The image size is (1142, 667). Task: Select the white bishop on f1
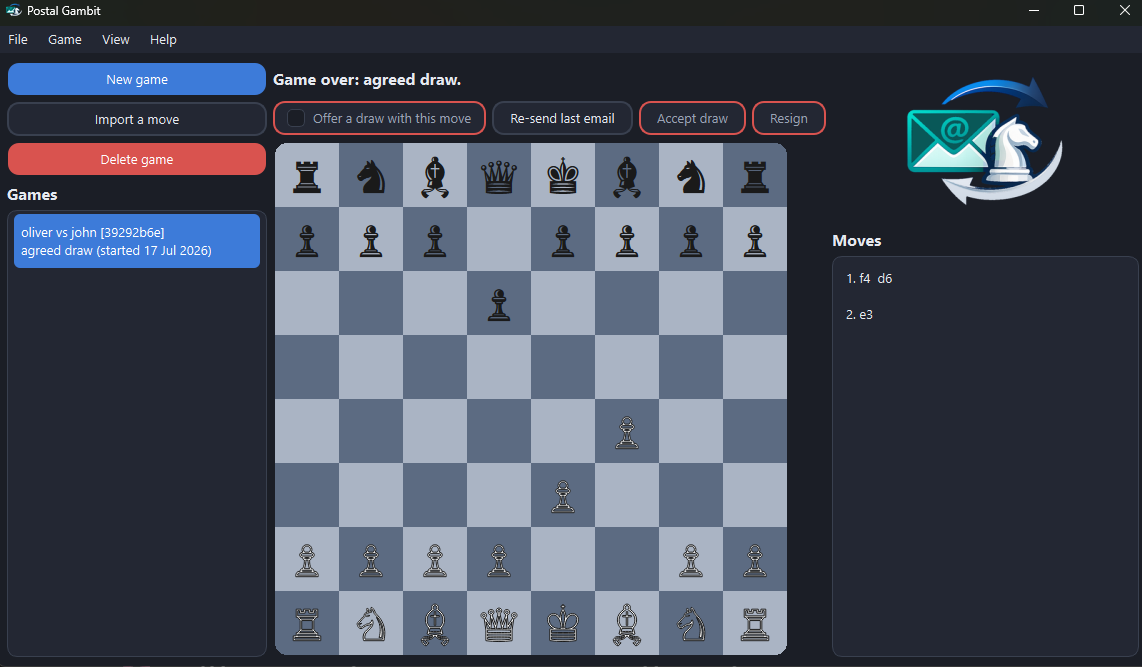pyautogui.click(x=627, y=625)
